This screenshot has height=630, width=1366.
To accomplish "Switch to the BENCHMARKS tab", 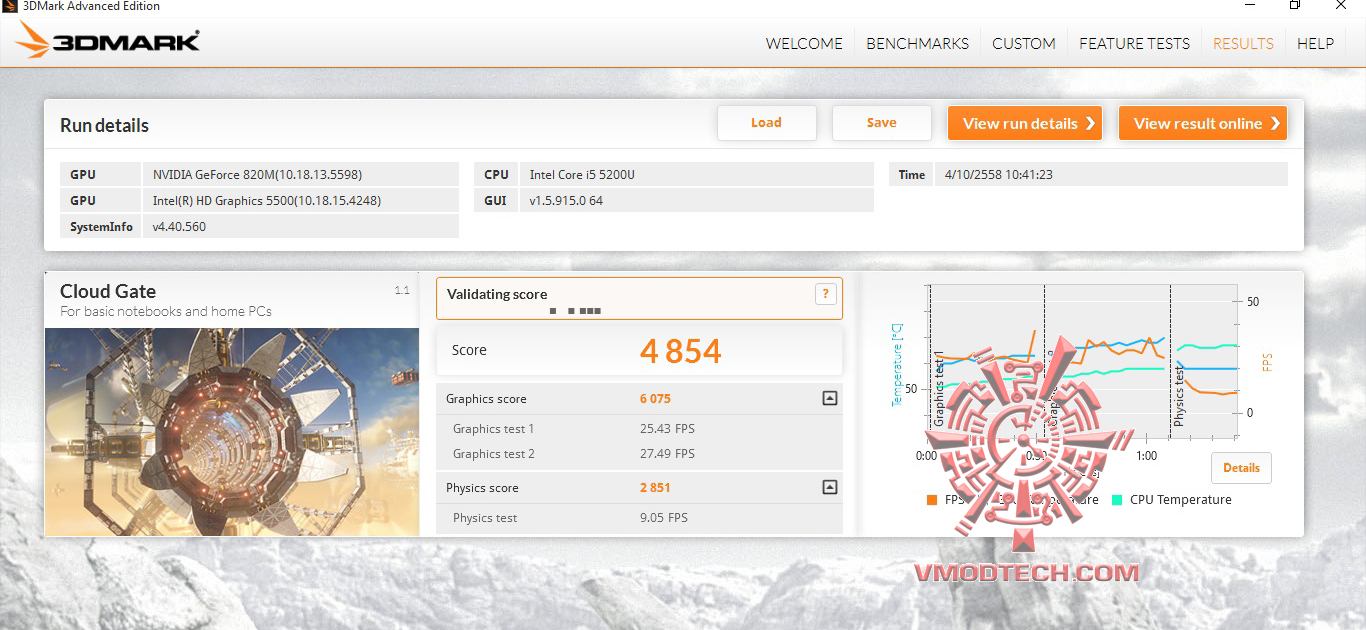I will [917, 44].
